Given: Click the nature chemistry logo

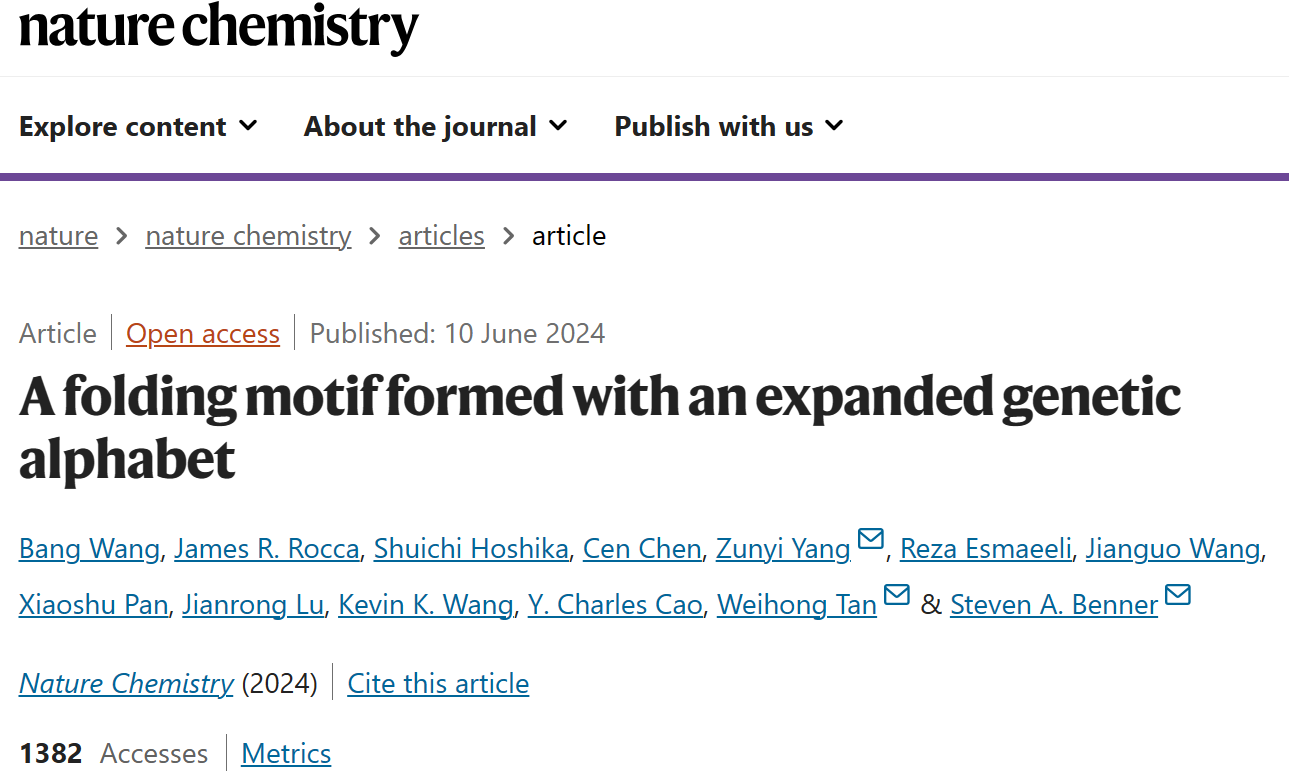Looking at the screenshot, I should click(218, 28).
